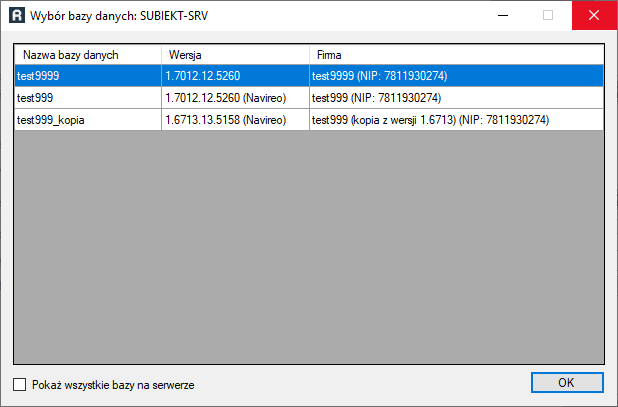
Task: Click version cell 1.7012.12.5260 (Navireo)
Action: click(x=235, y=98)
